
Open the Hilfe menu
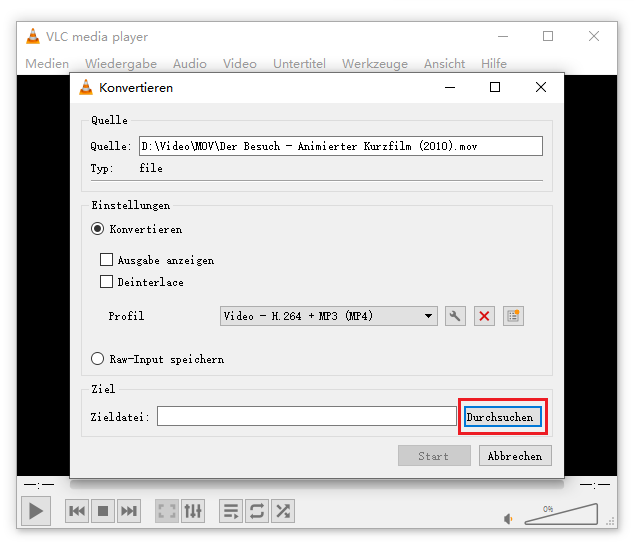[494, 64]
